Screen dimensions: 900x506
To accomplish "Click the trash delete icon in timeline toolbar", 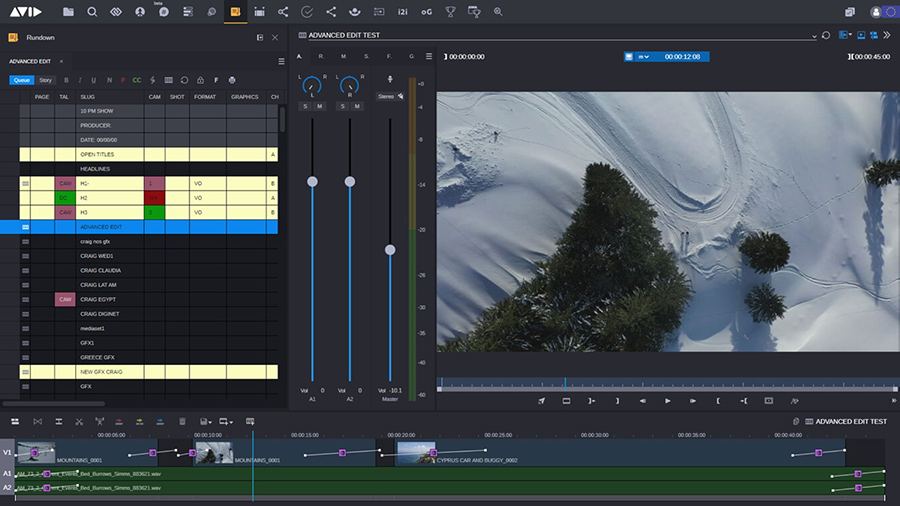I will 183,422.
